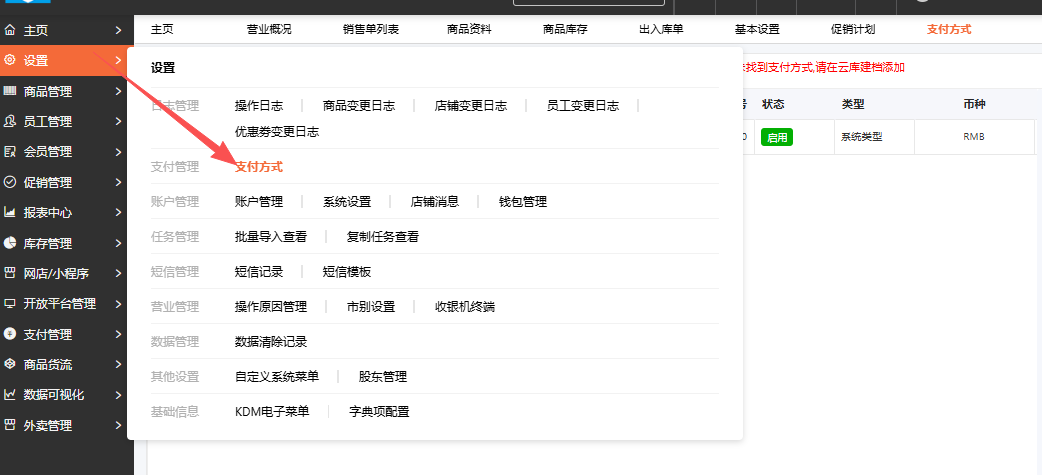
Task: Click the home icon beside 主页
Action: pos(10,31)
